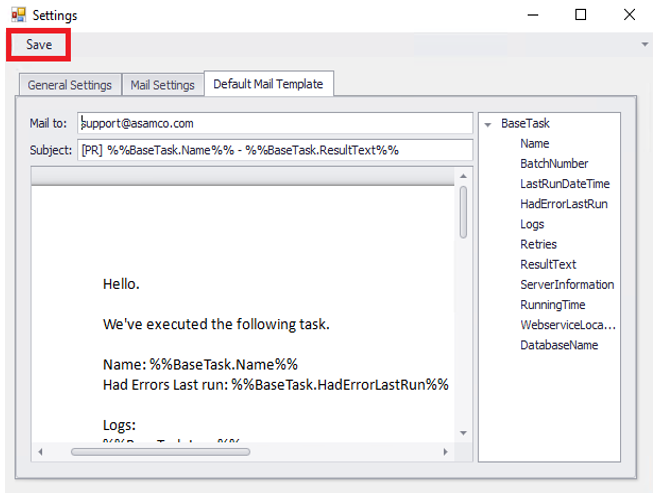Click the Subject input field
657x493 pixels.
coord(274,150)
